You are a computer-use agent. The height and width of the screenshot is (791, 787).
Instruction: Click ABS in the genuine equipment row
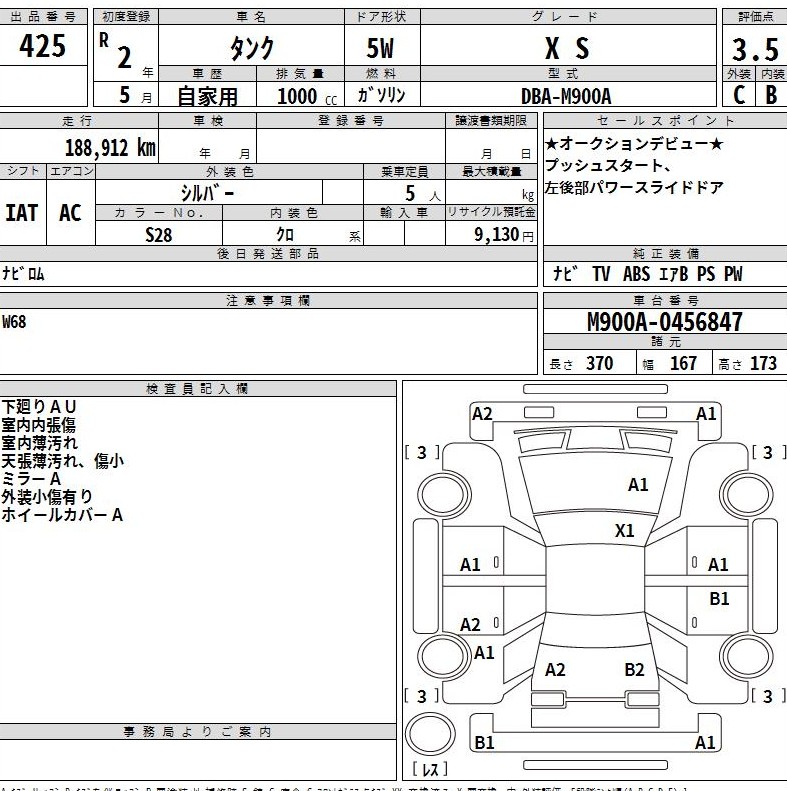pos(636,274)
